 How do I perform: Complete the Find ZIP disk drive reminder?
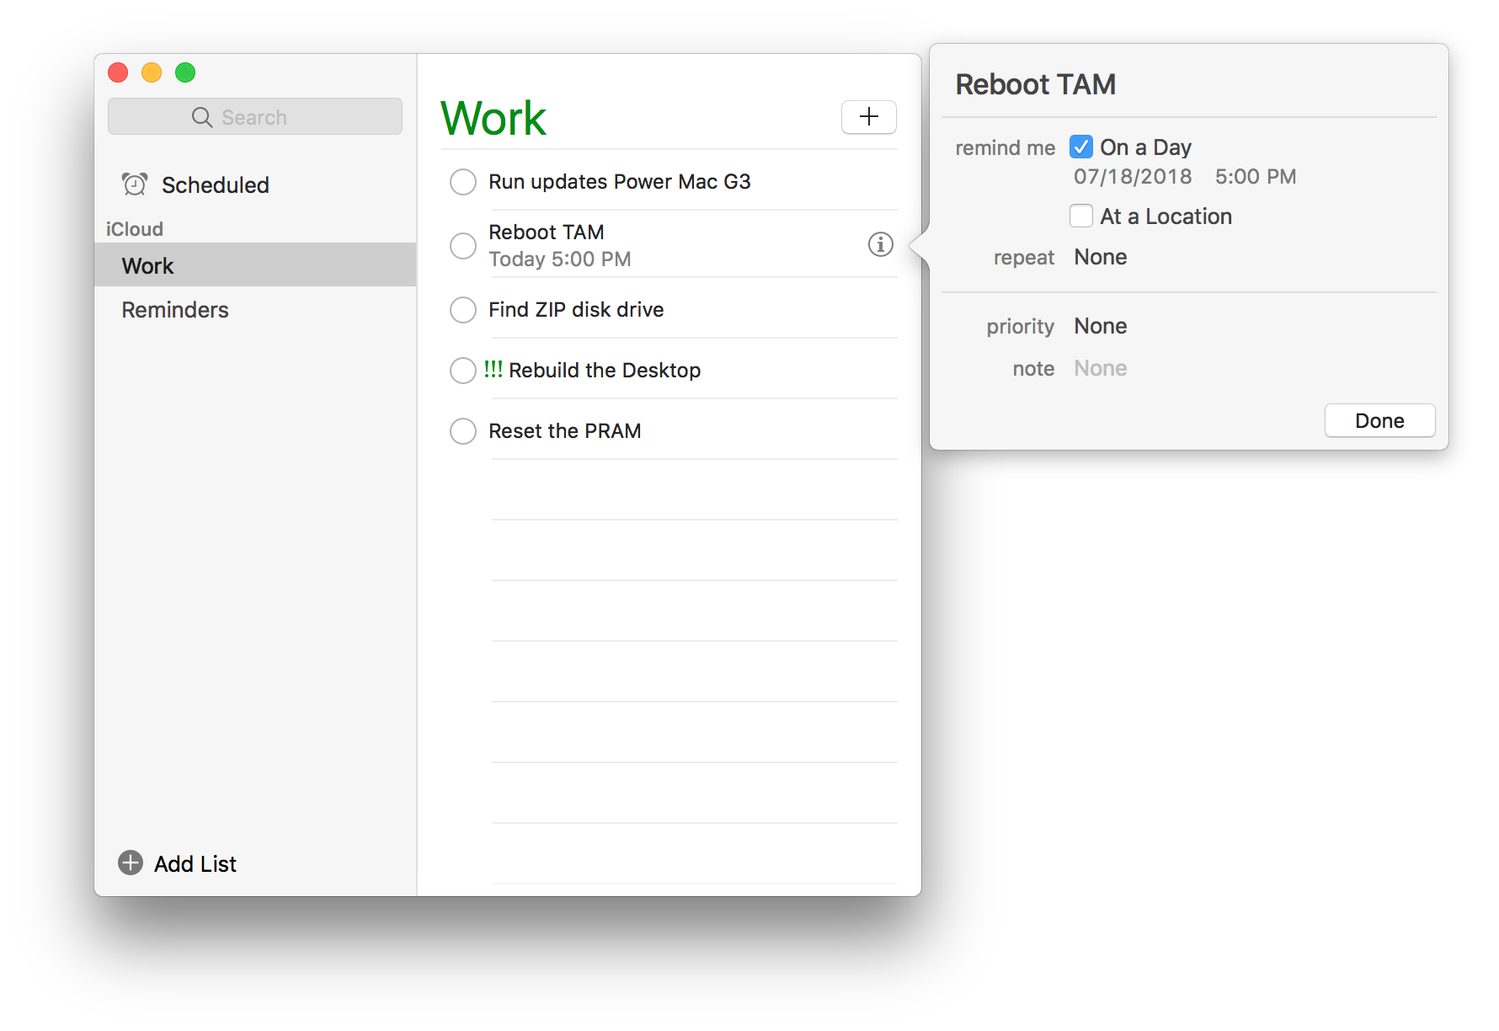click(x=463, y=310)
